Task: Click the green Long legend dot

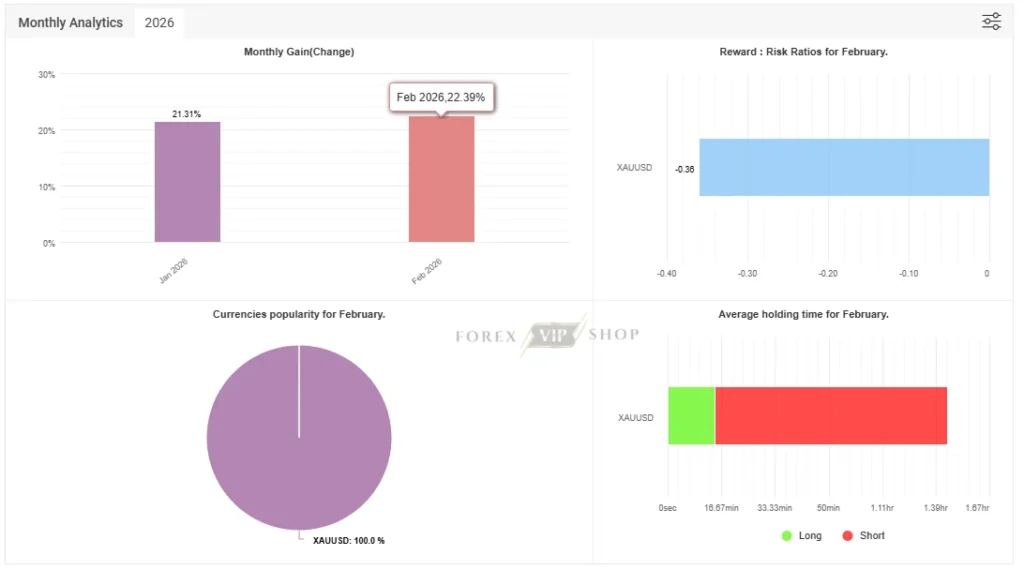Action: tap(786, 535)
